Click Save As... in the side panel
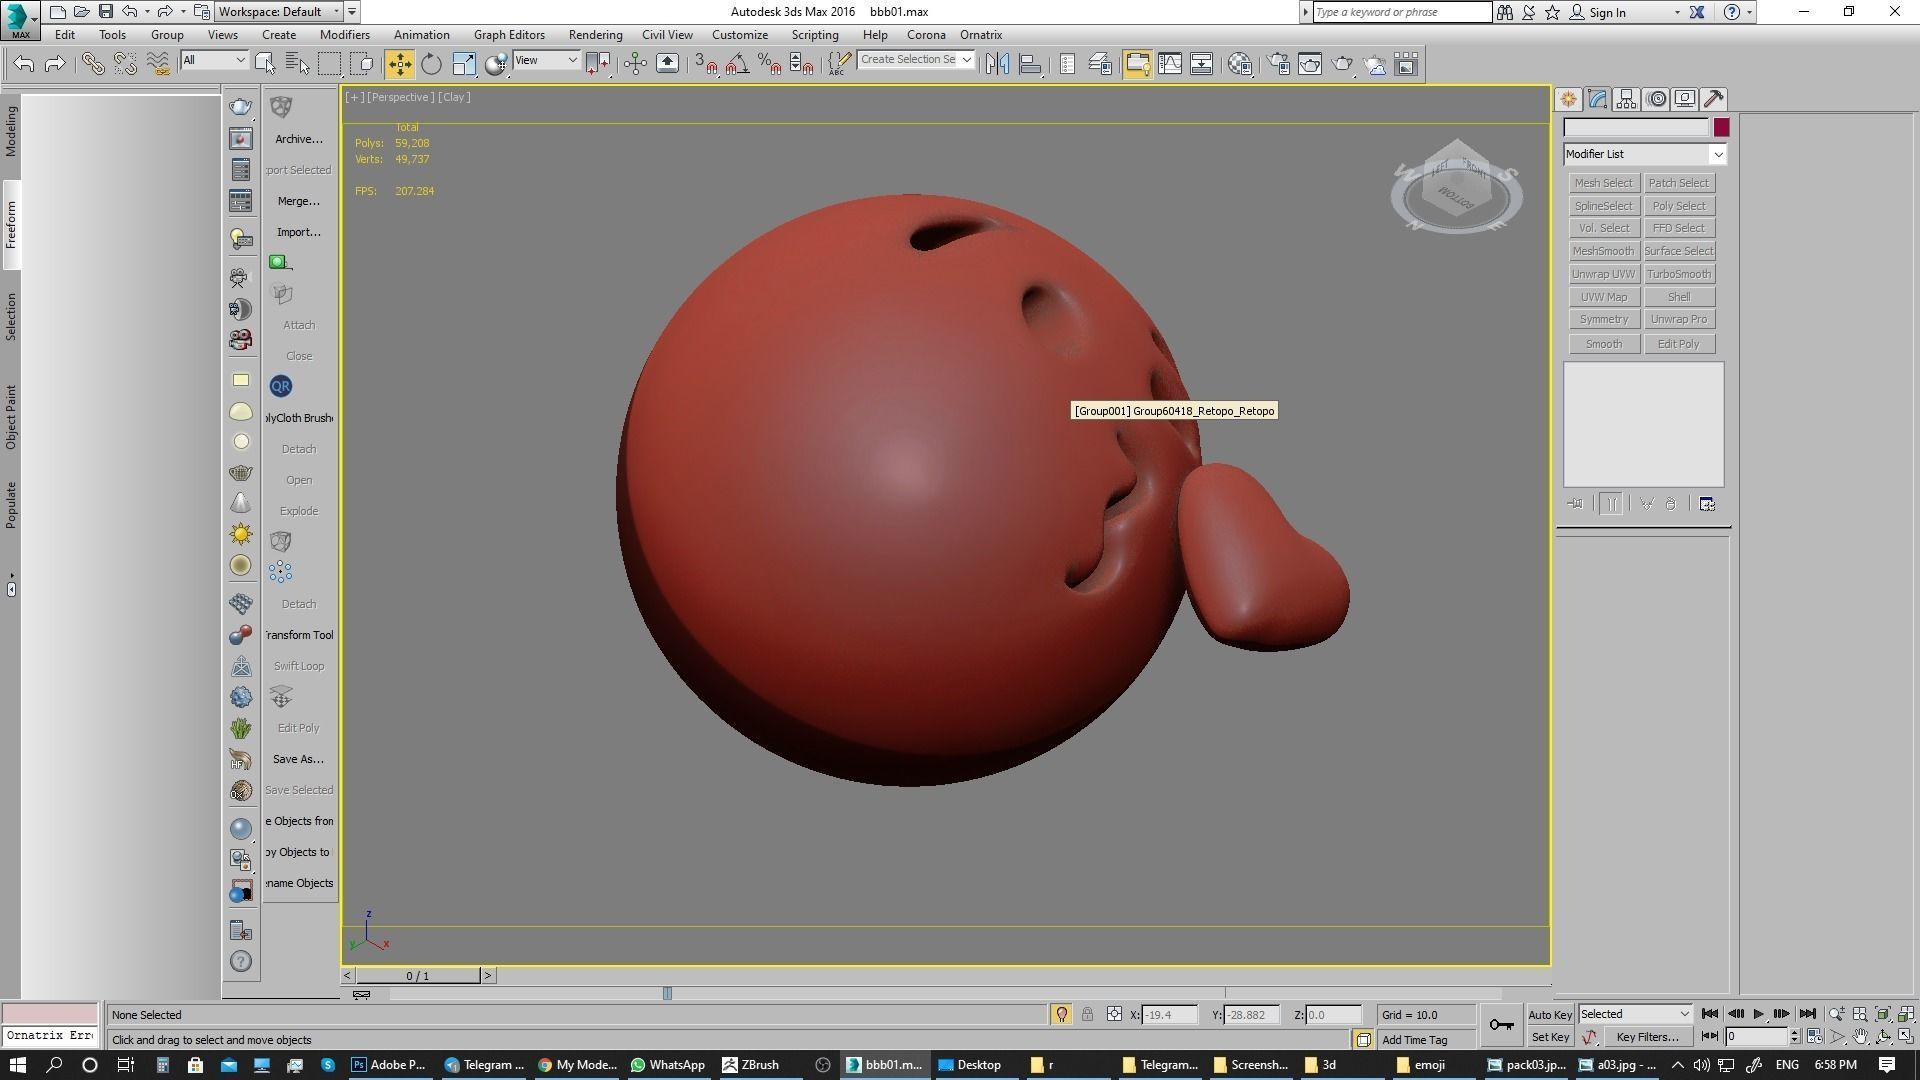Image resolution: width=1920 pixels, height=1080 pixels. click(298, 759)
